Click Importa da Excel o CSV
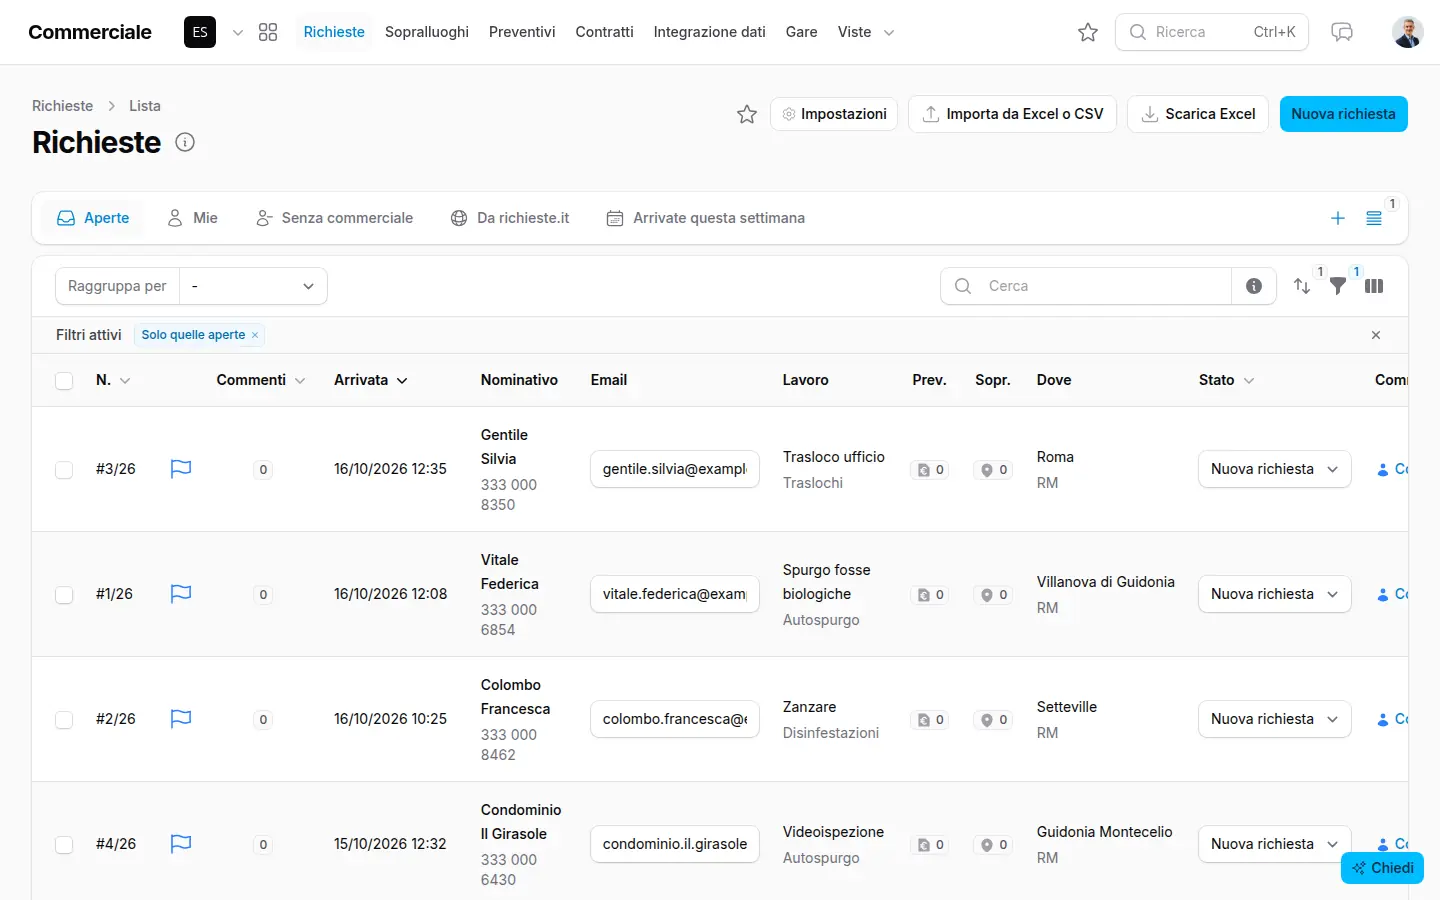1440x900 pixels. pyautogui.click(x=1012, y=114)
